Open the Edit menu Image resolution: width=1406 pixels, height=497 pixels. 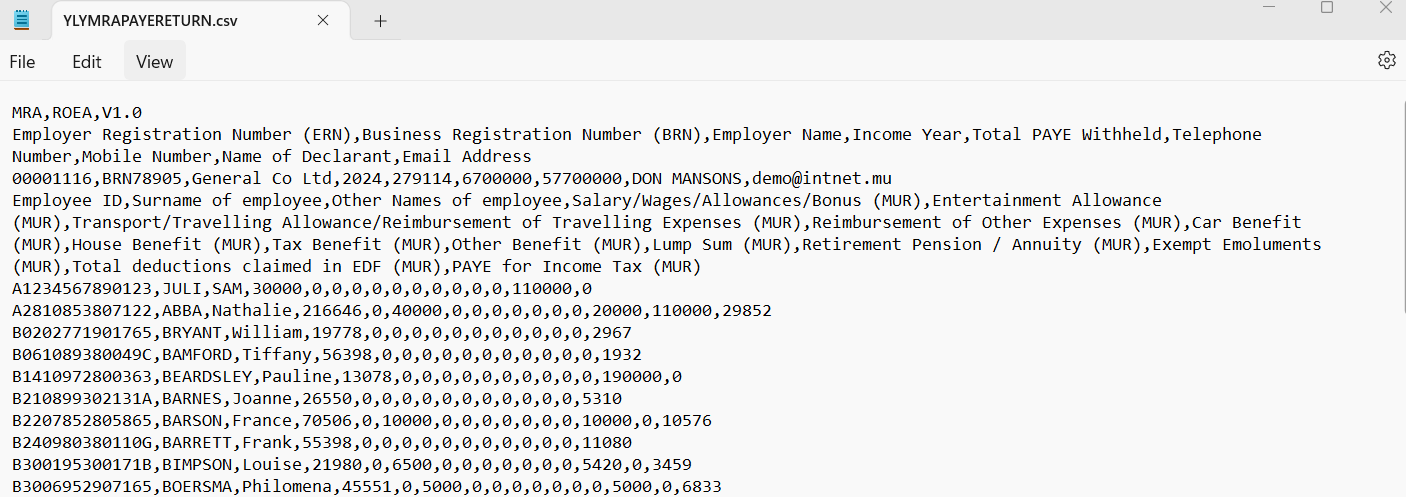tap(87, 62)
